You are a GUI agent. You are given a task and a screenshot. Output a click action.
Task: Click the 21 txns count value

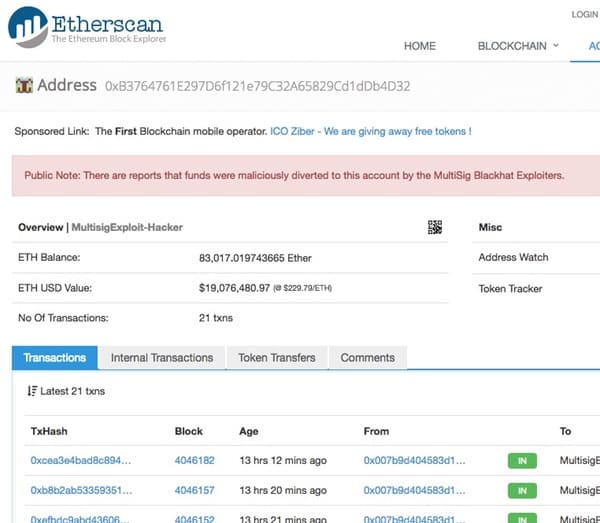pos(216,318)
